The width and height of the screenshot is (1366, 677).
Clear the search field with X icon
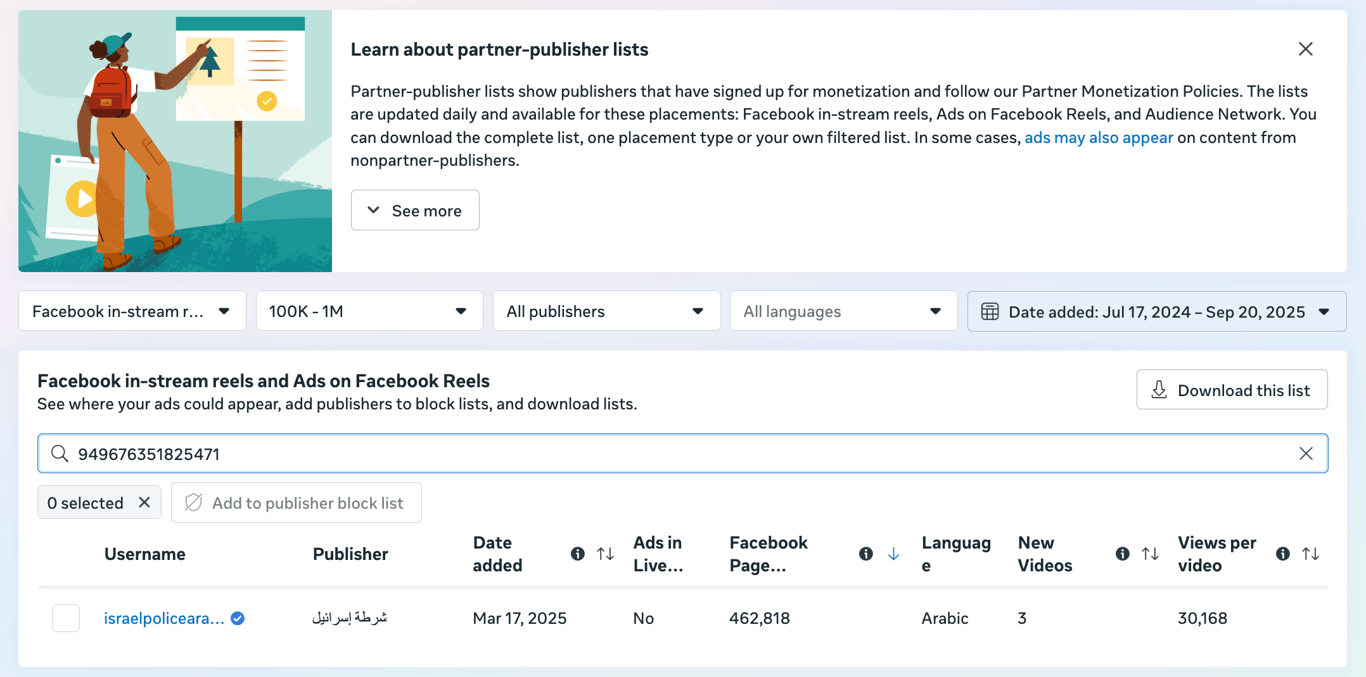(x=1306, y=454)
